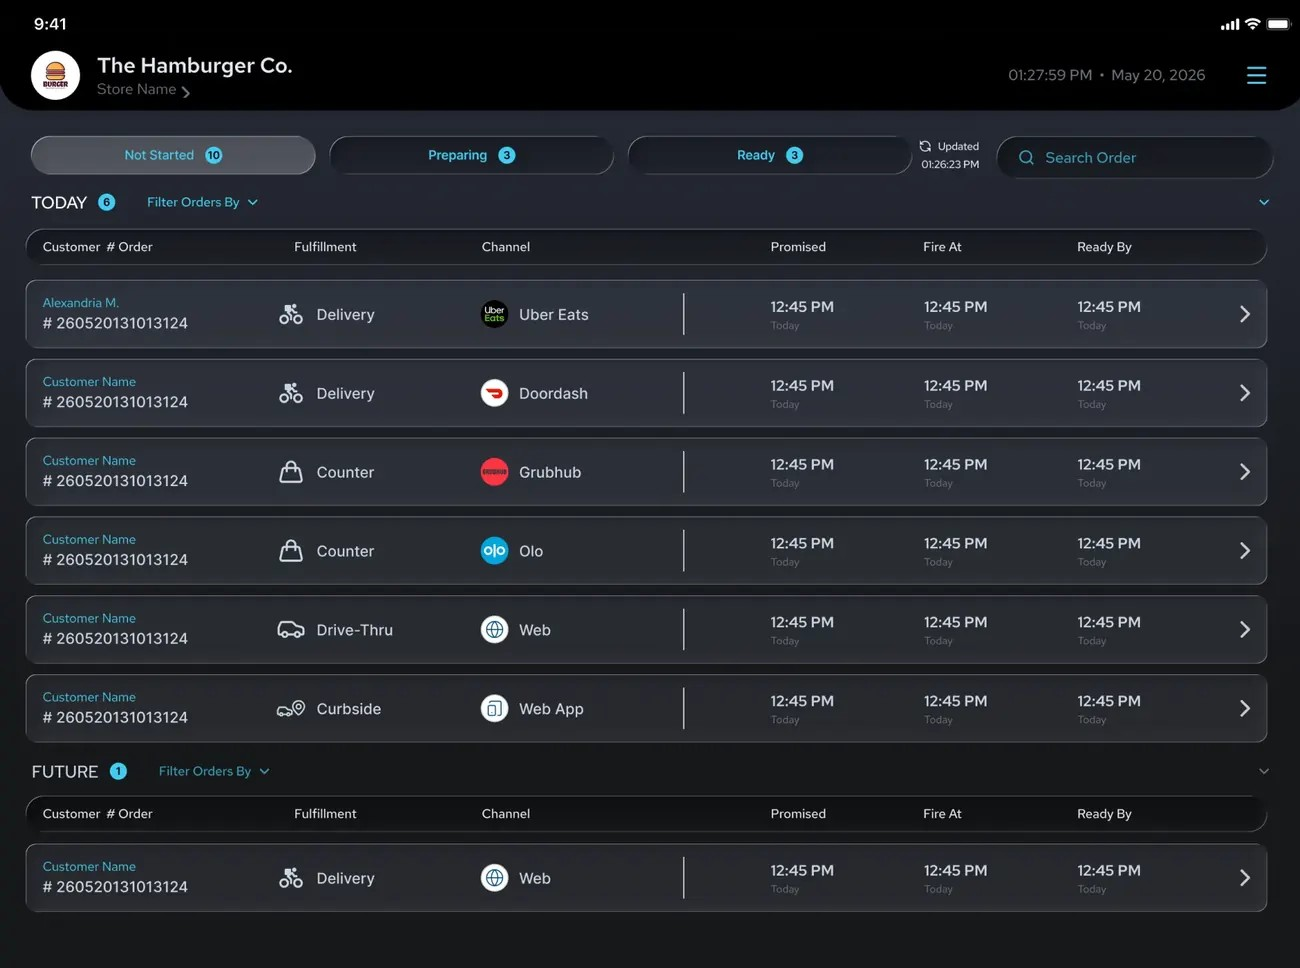Open the Store Name selector

(x=143, y=90)
